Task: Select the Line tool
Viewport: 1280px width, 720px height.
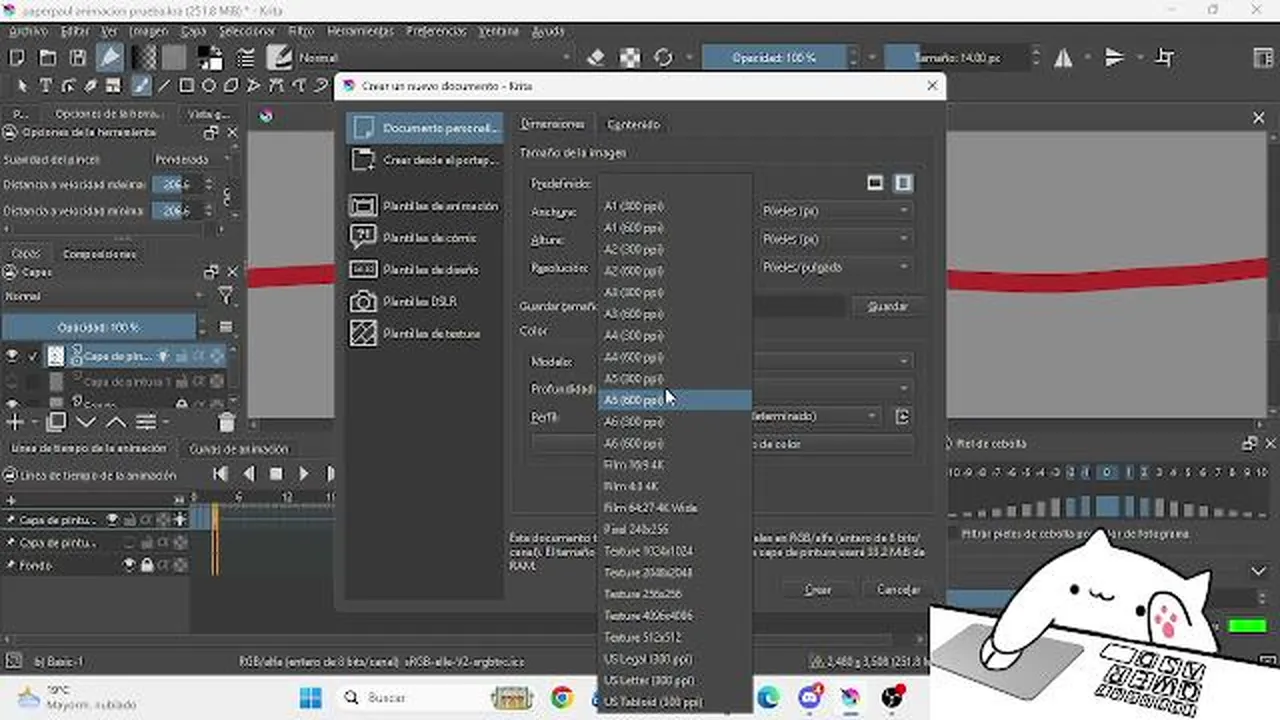Action: click(x=164, y=86)
